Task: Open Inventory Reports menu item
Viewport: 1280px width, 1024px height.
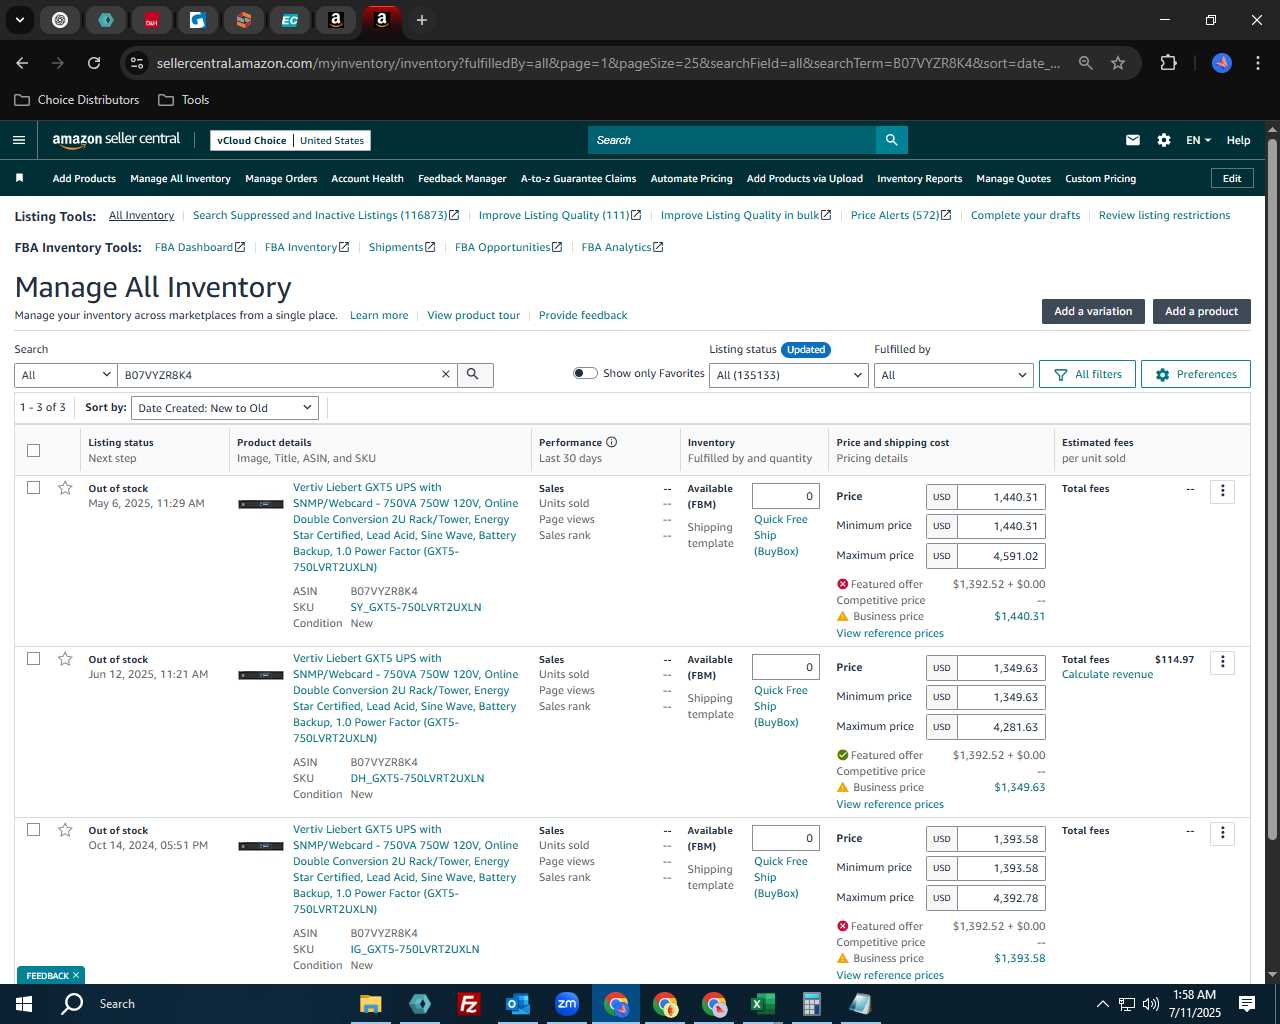Action: coord(919,179)
